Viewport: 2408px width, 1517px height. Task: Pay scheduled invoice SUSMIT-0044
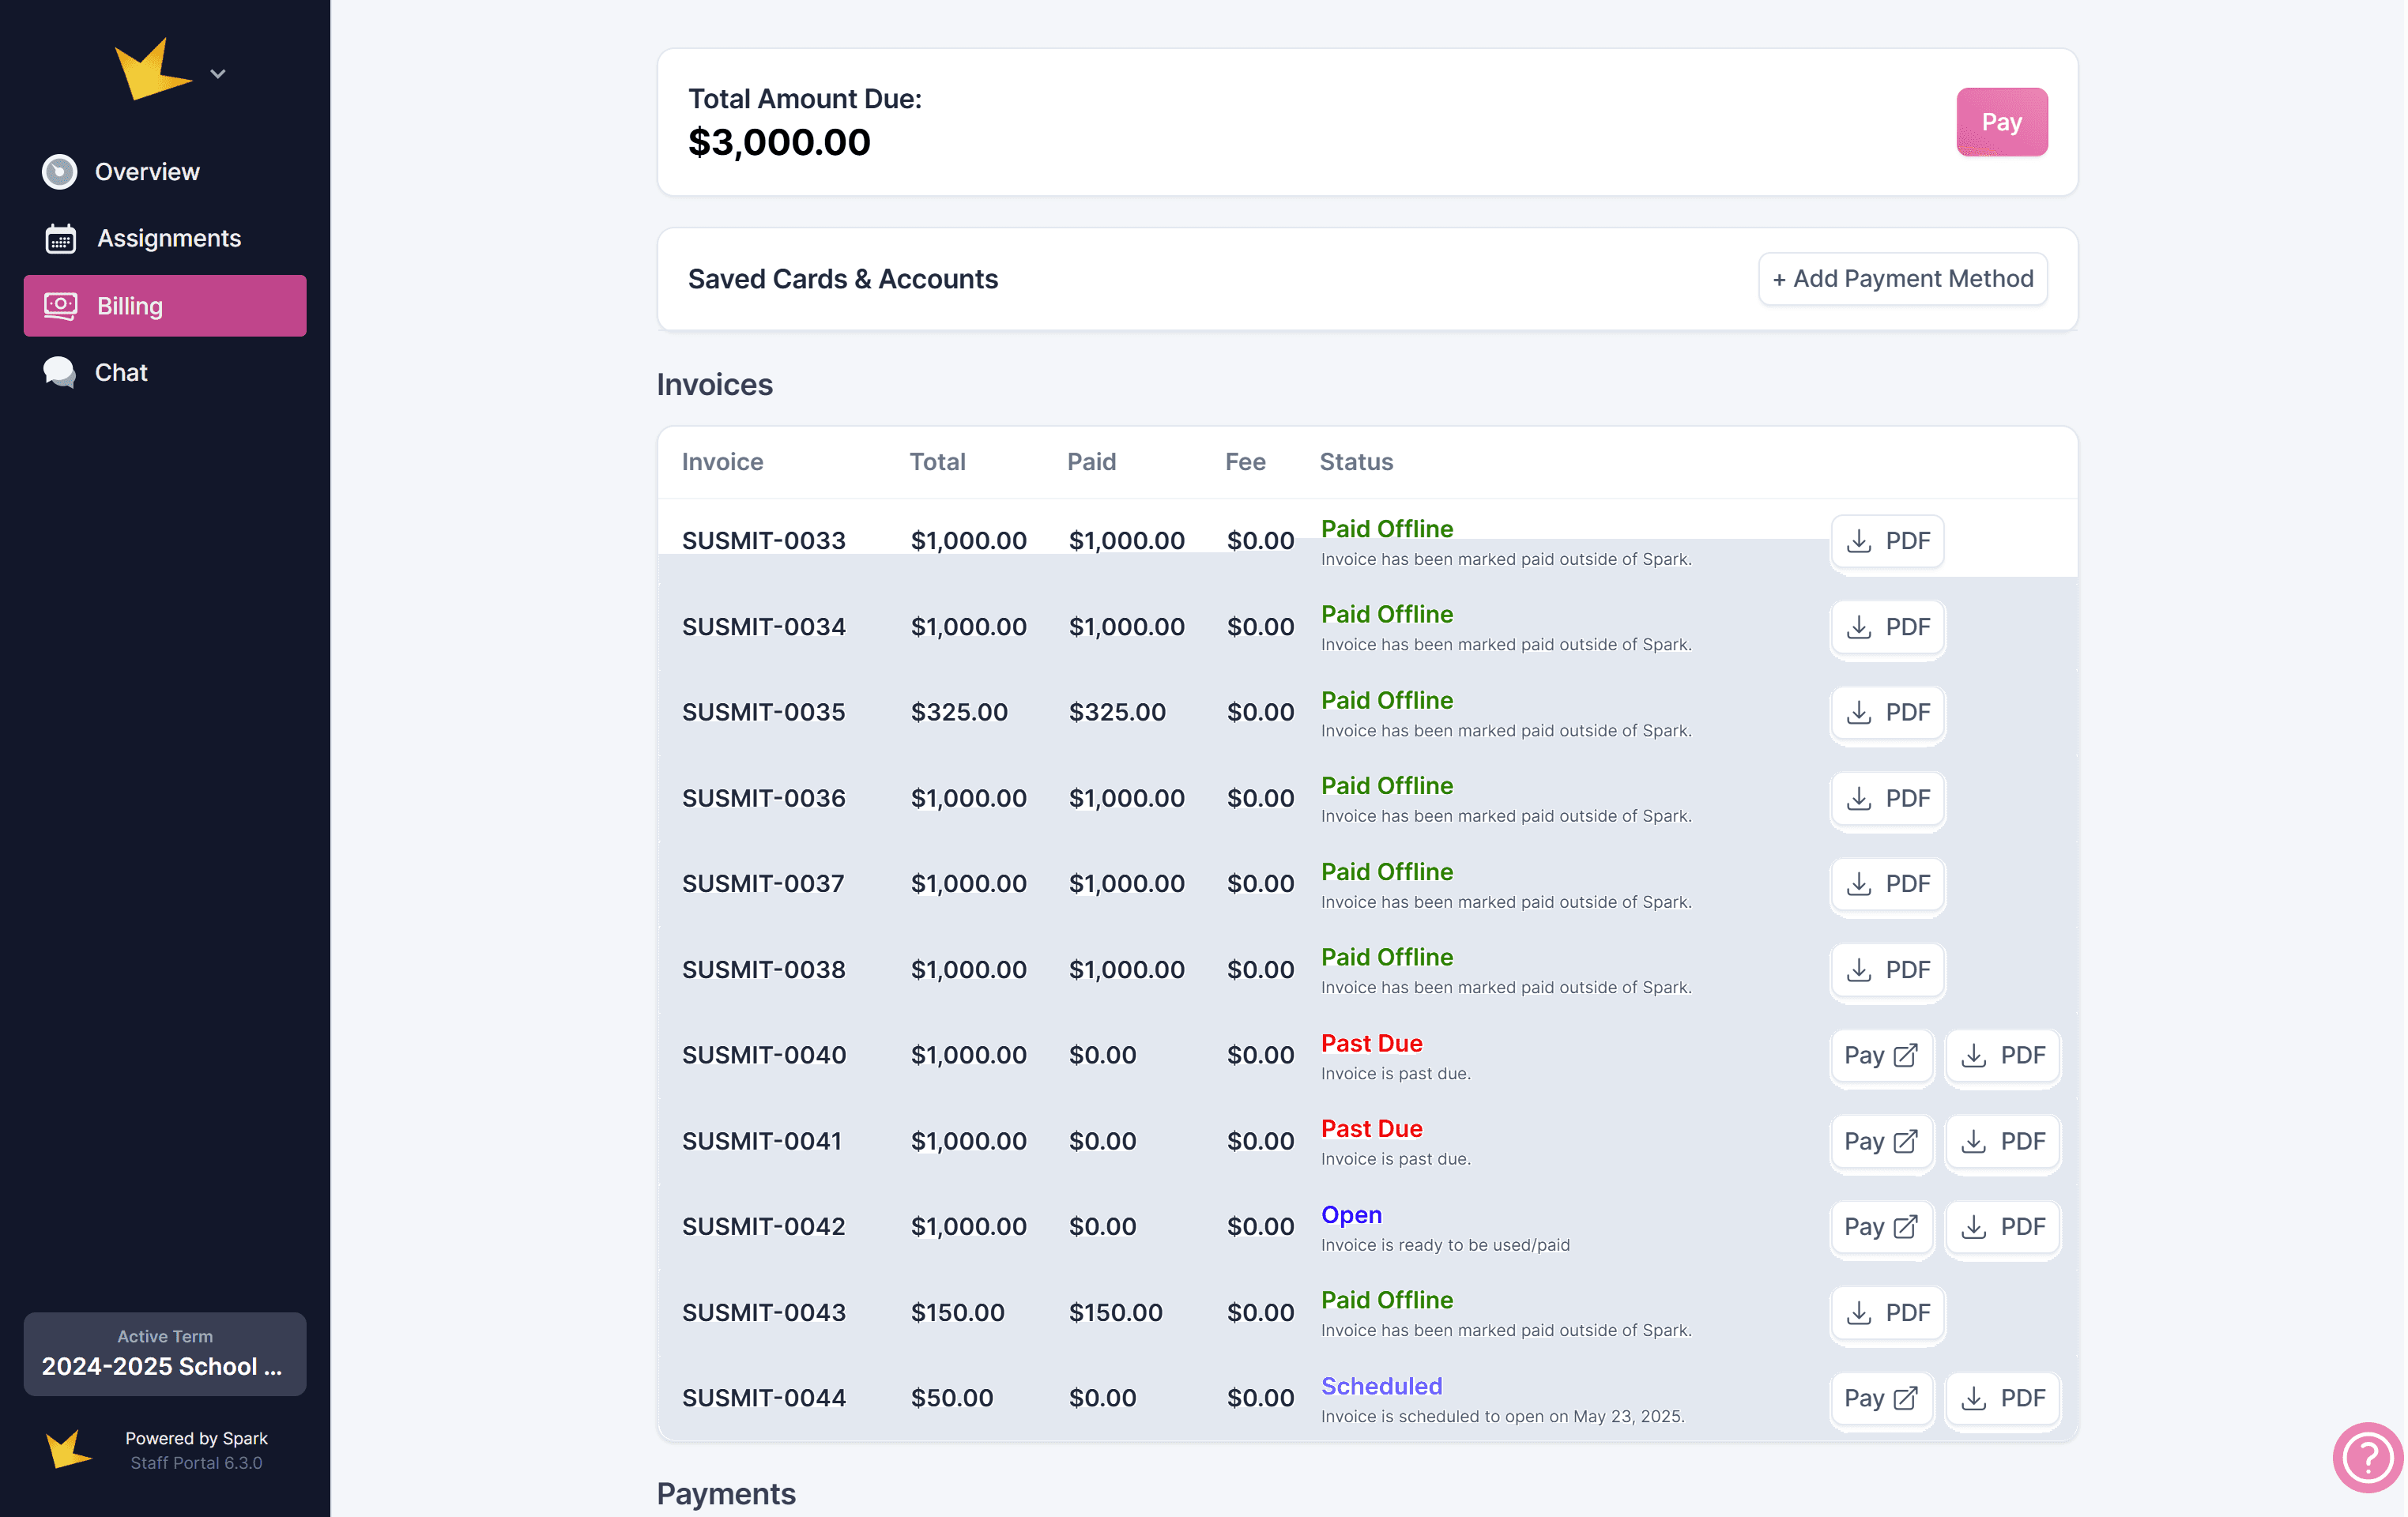coord(1880,1398)
